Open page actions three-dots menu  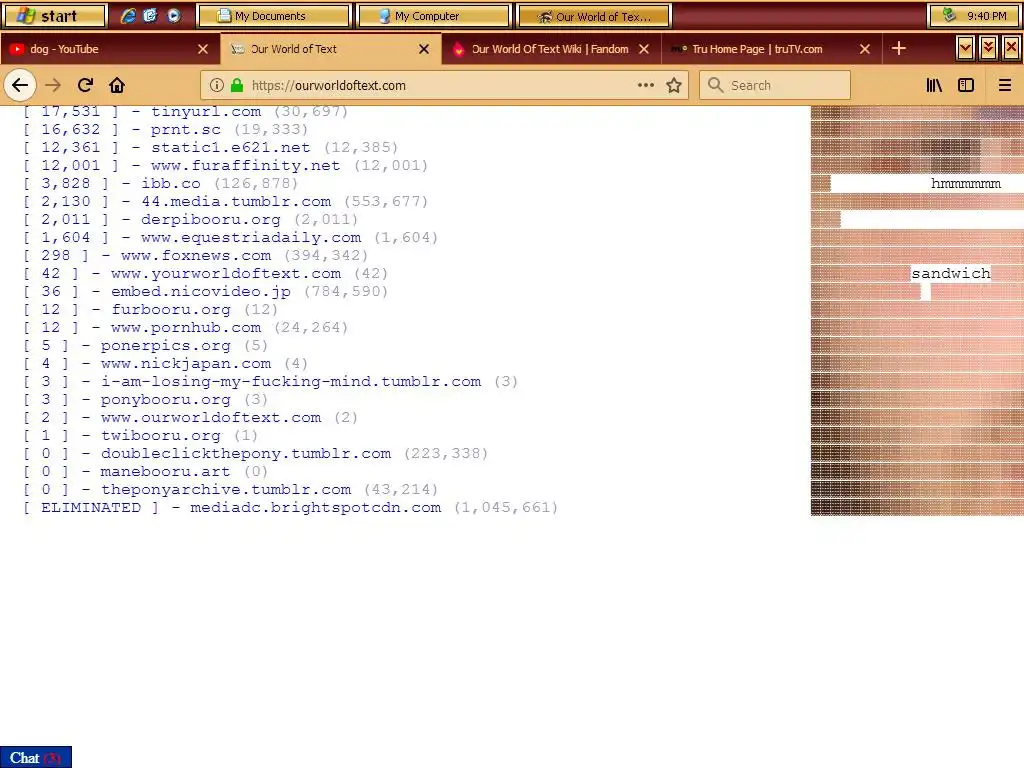point(646,85)
